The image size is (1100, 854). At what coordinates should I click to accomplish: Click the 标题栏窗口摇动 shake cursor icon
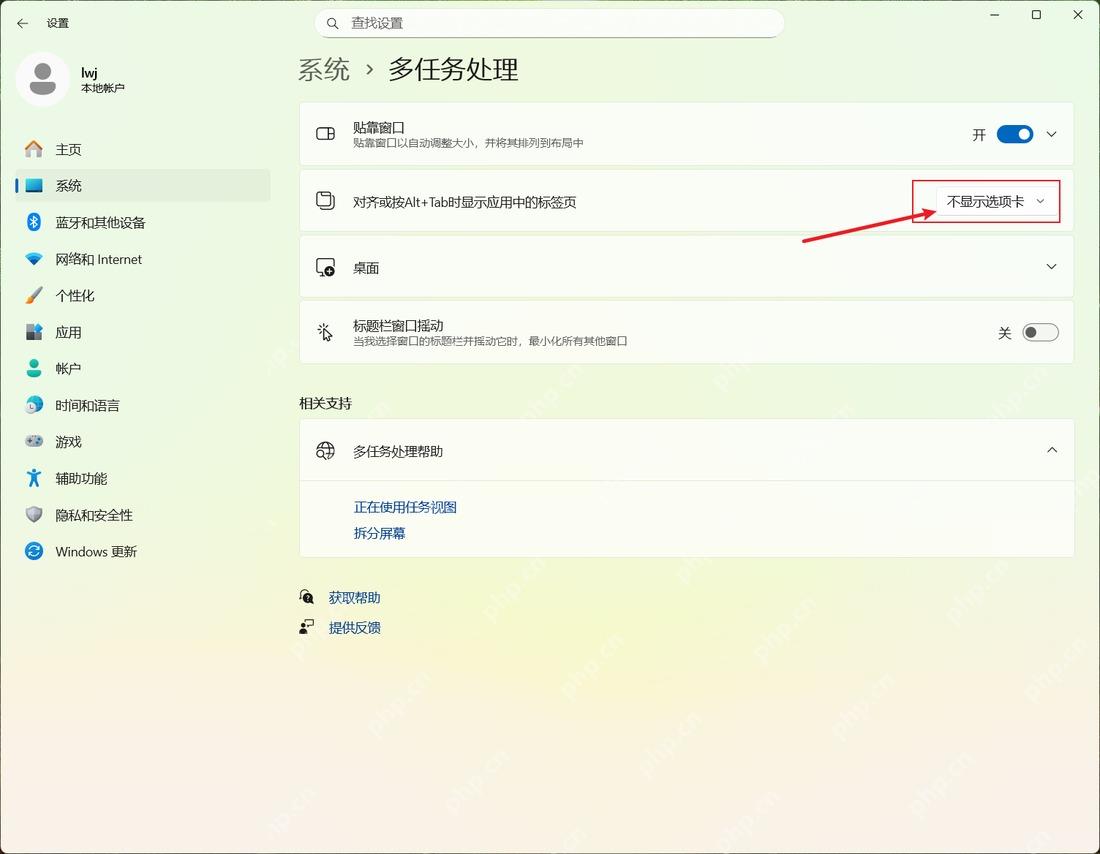coord(326,333)
